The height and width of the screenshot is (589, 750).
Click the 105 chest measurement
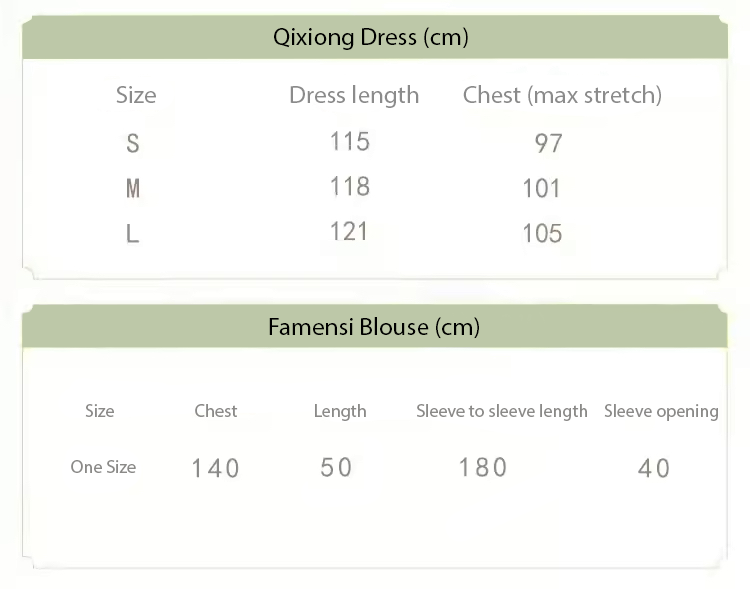[542, 234]
